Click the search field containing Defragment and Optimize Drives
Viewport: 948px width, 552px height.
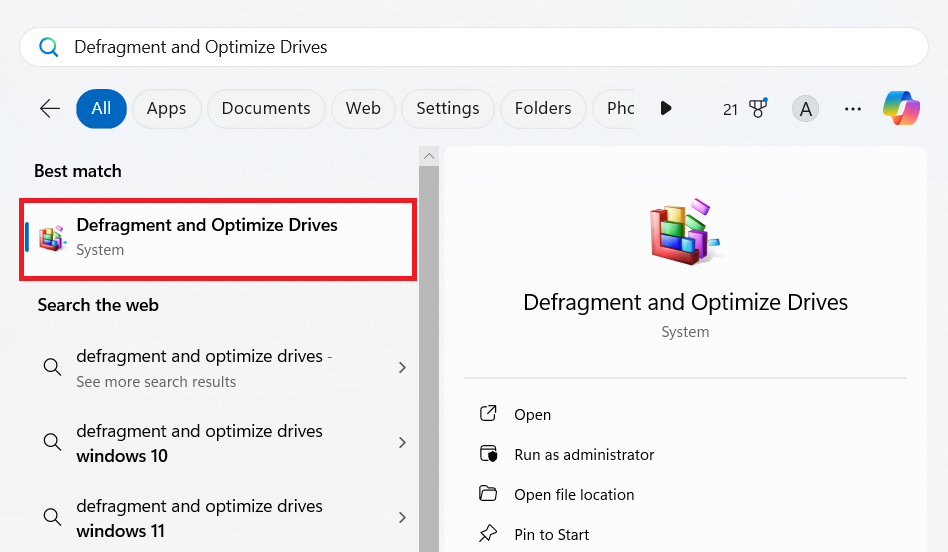pos(473,47)
